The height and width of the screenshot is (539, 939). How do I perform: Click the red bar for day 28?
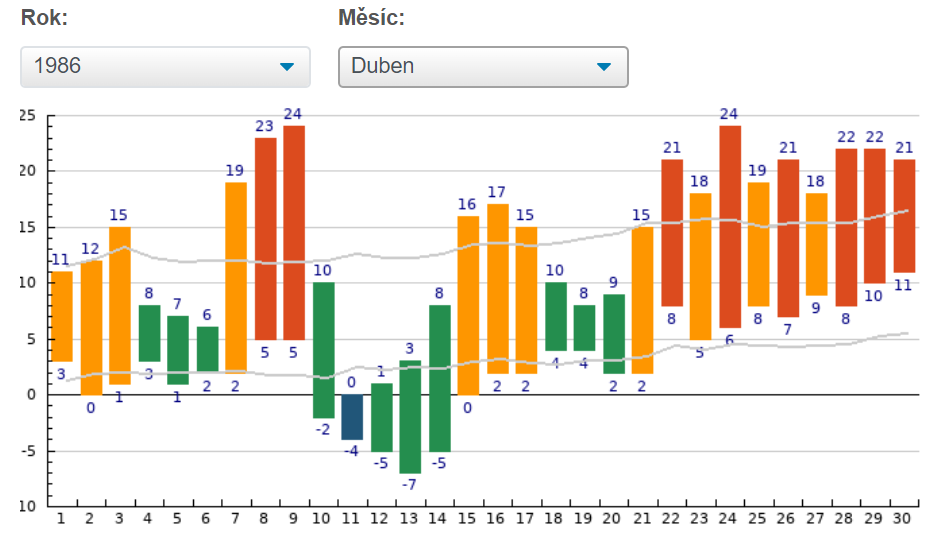[846, 227]
